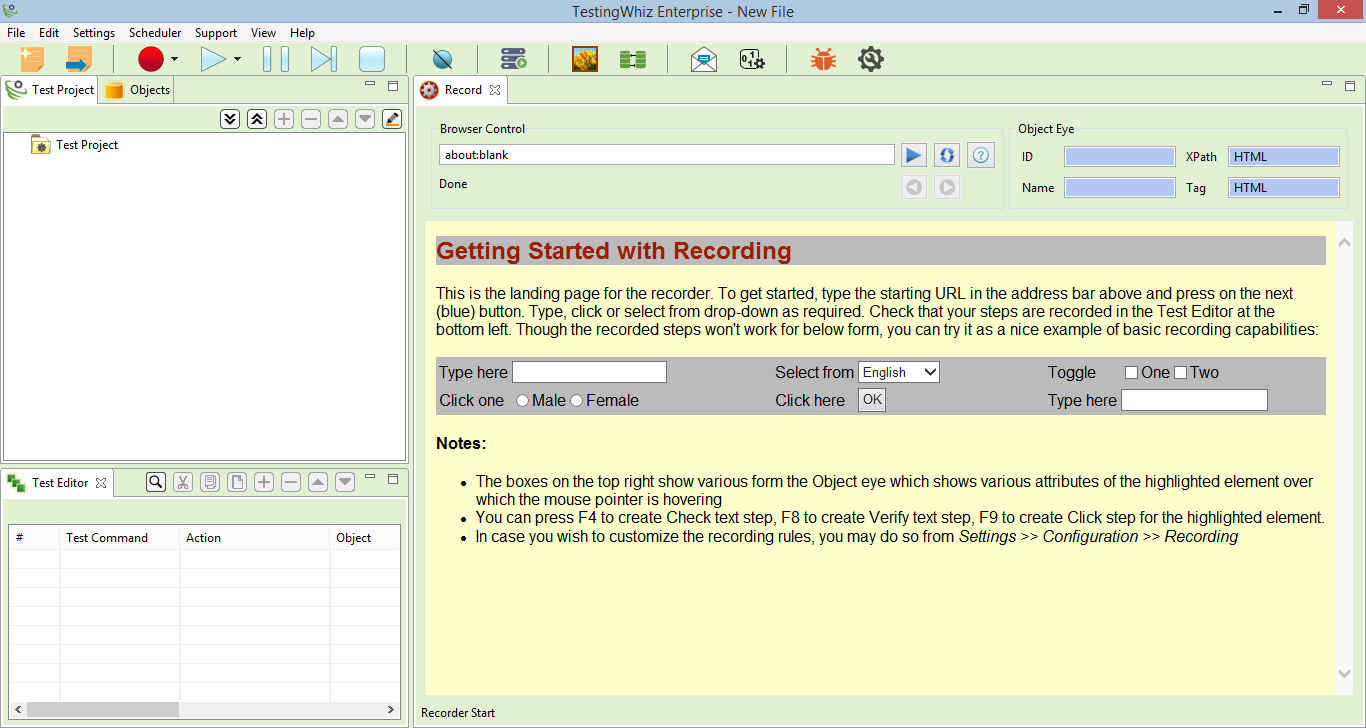The height and width of the screenshot is (728, 1366).
Task: Open the English language dropdown
Action: [899, 372]
